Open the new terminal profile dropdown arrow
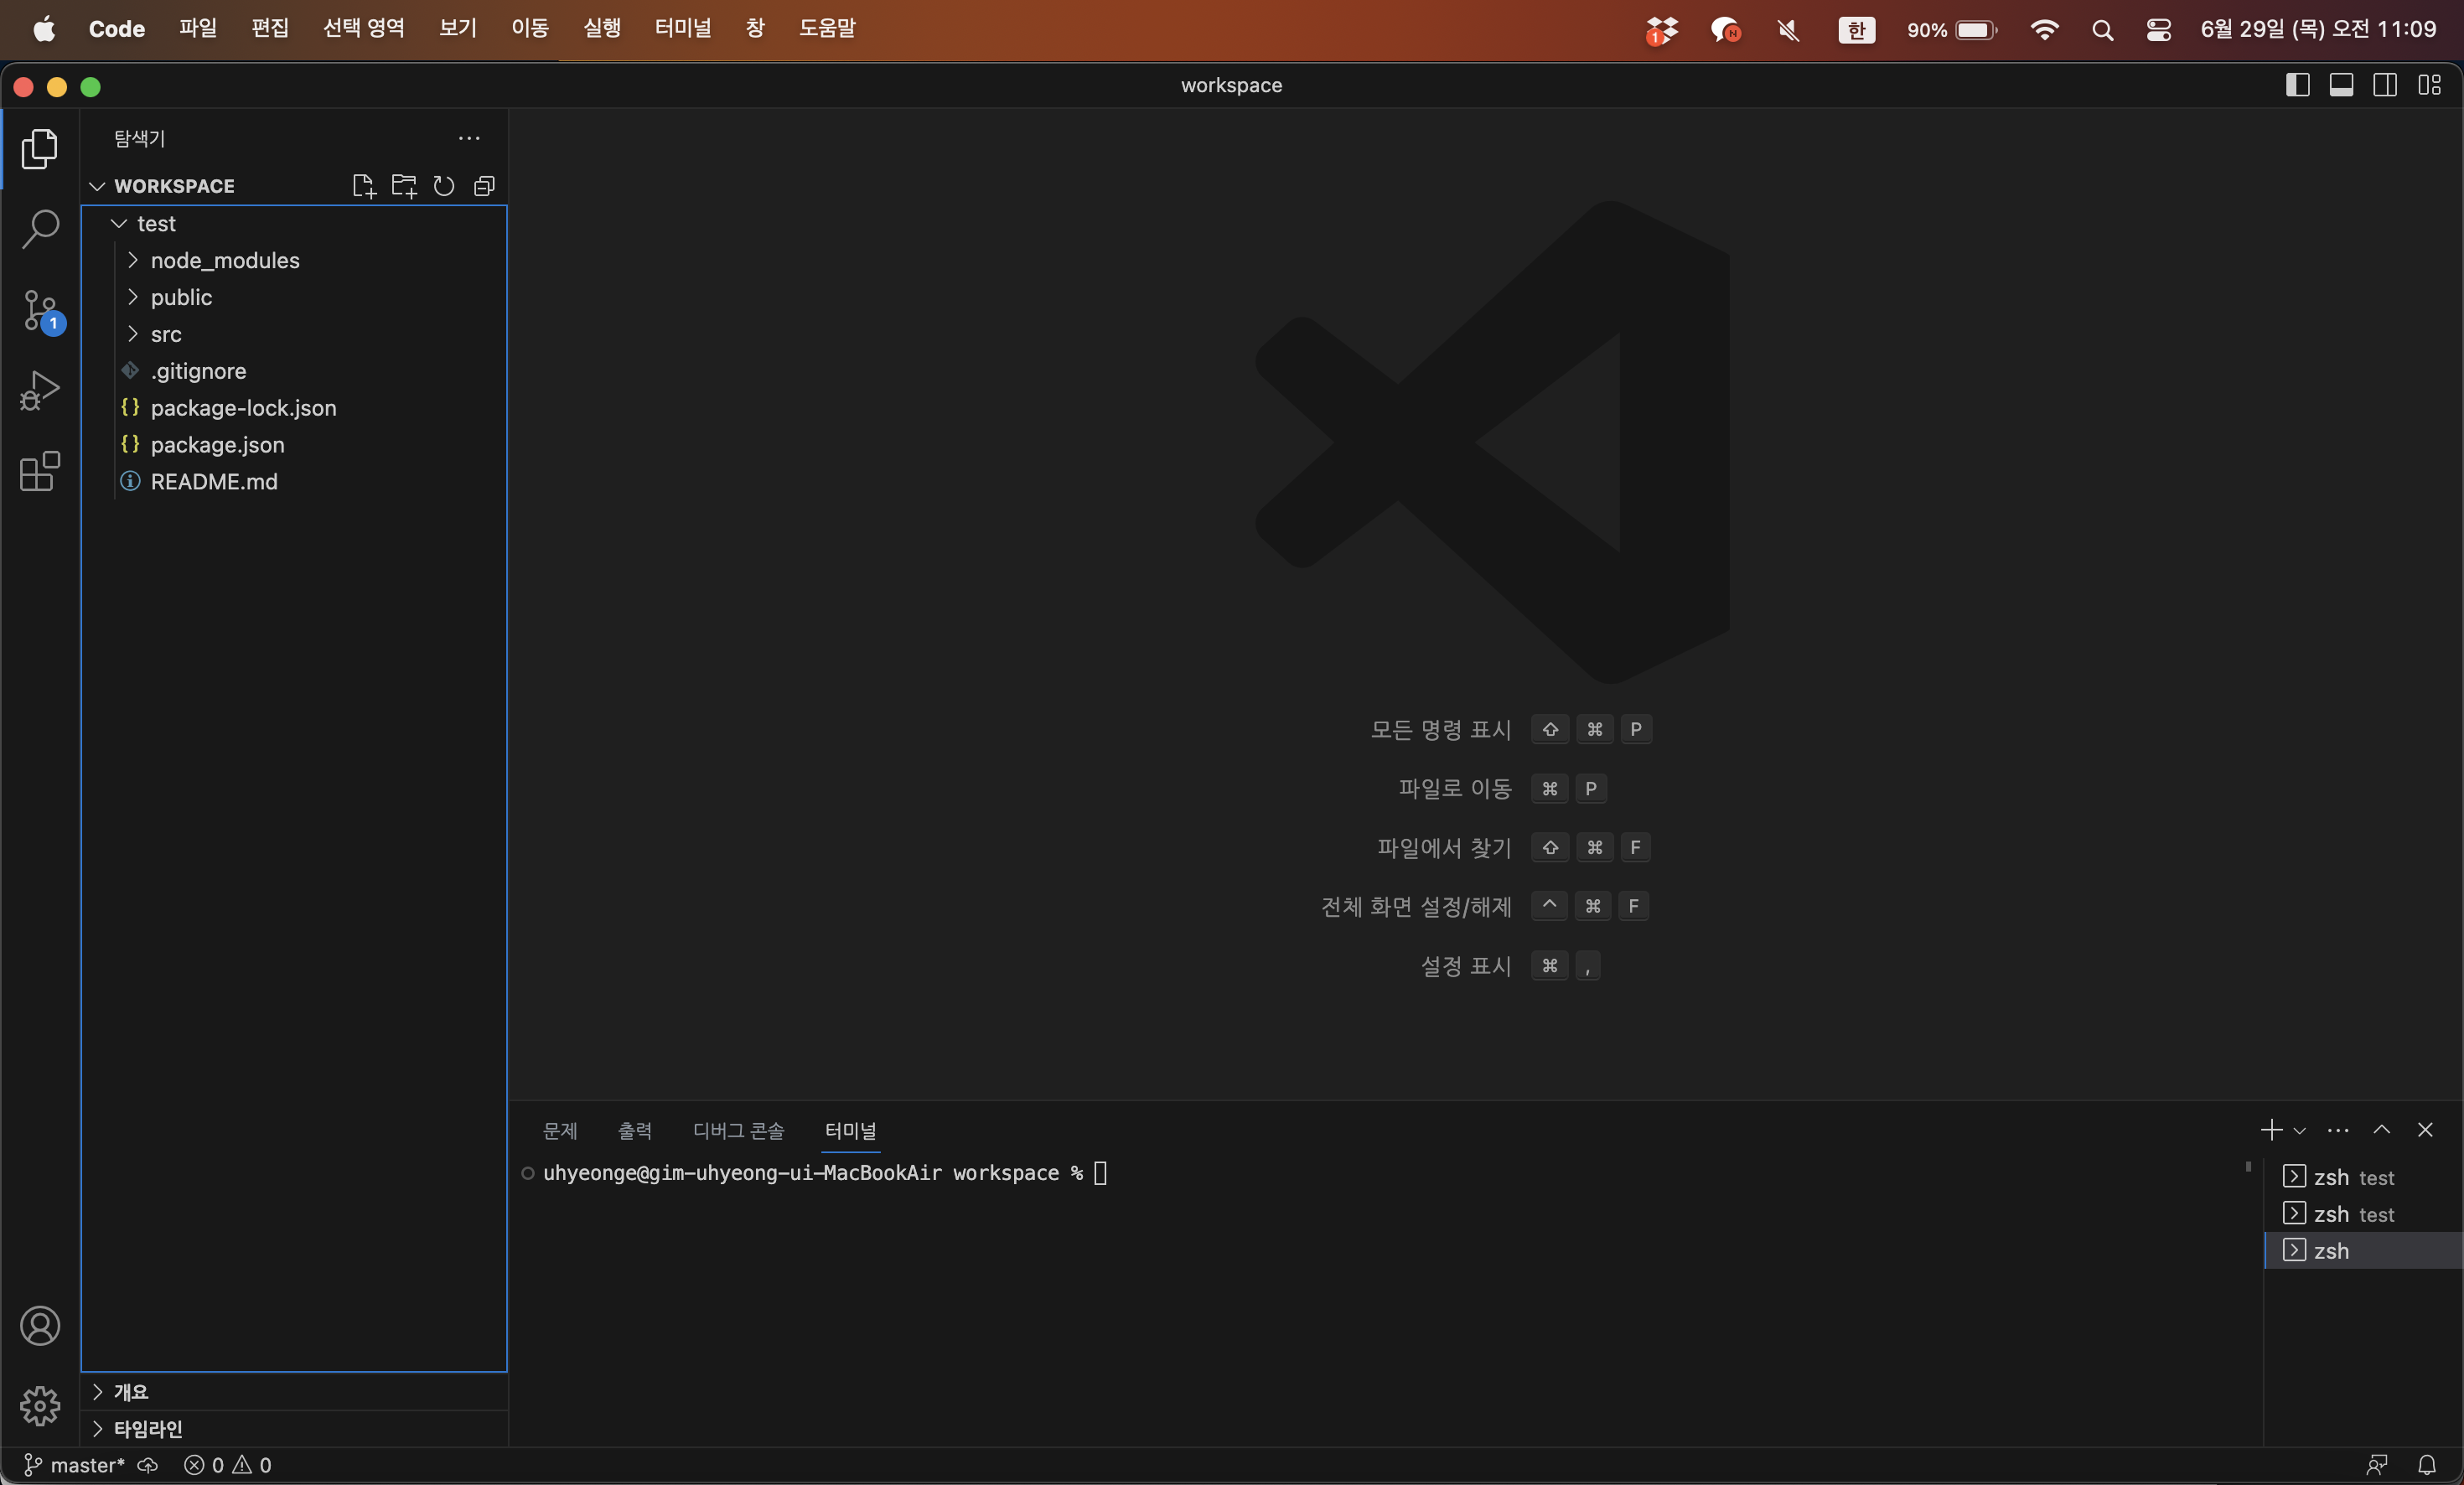The width and height of the screenshot is (2464, 1485). [x=2300, y=1130]
